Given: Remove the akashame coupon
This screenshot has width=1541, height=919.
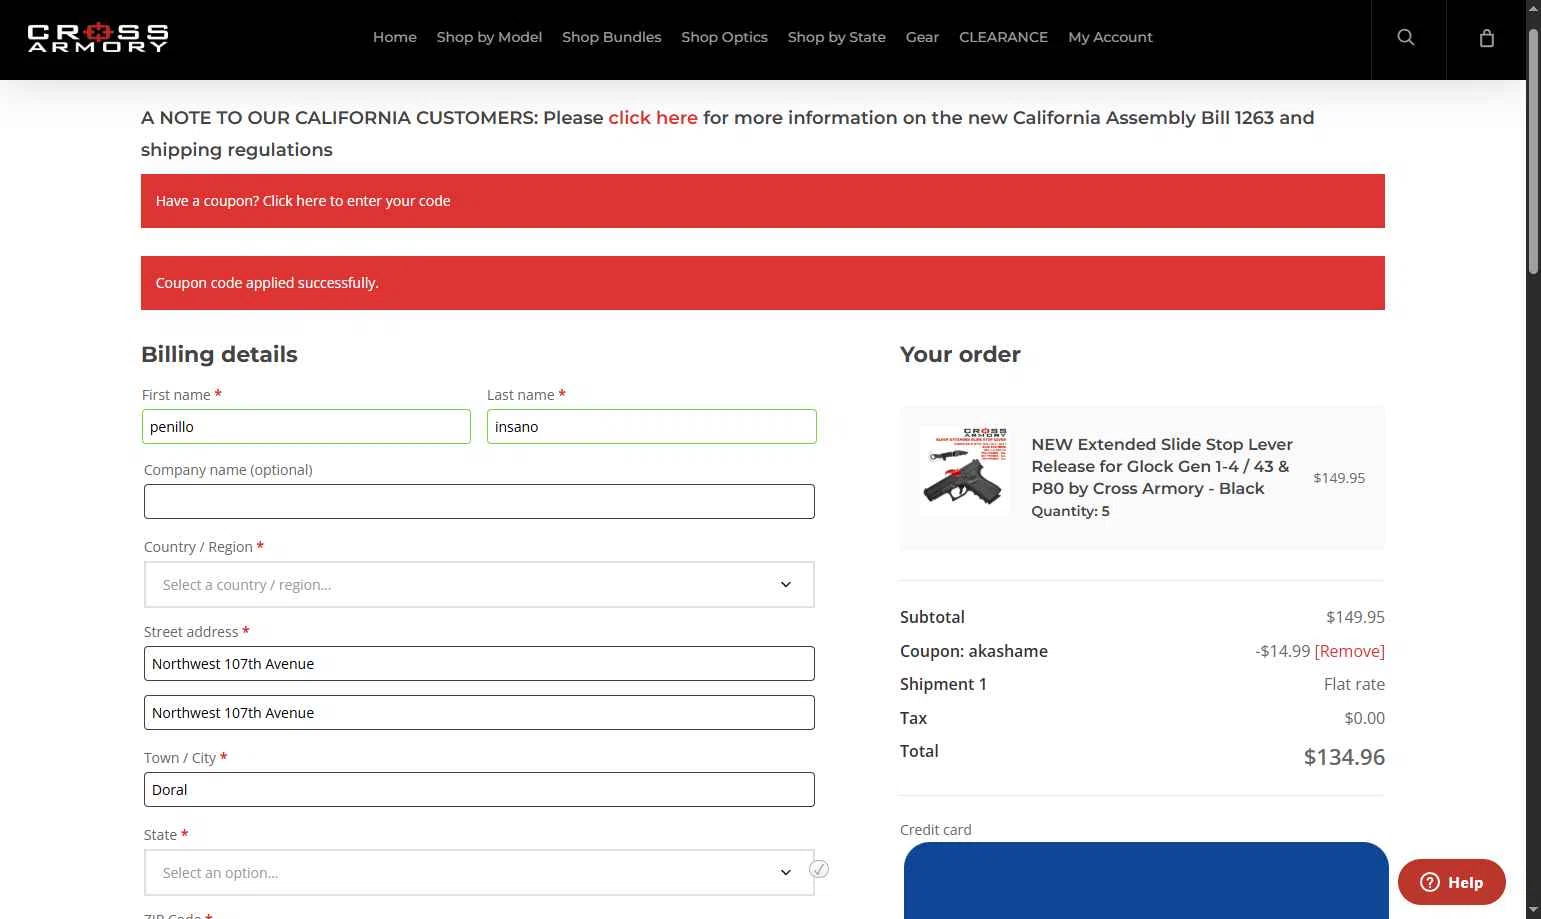Looking at the screenshot, I should [1349, 651].
